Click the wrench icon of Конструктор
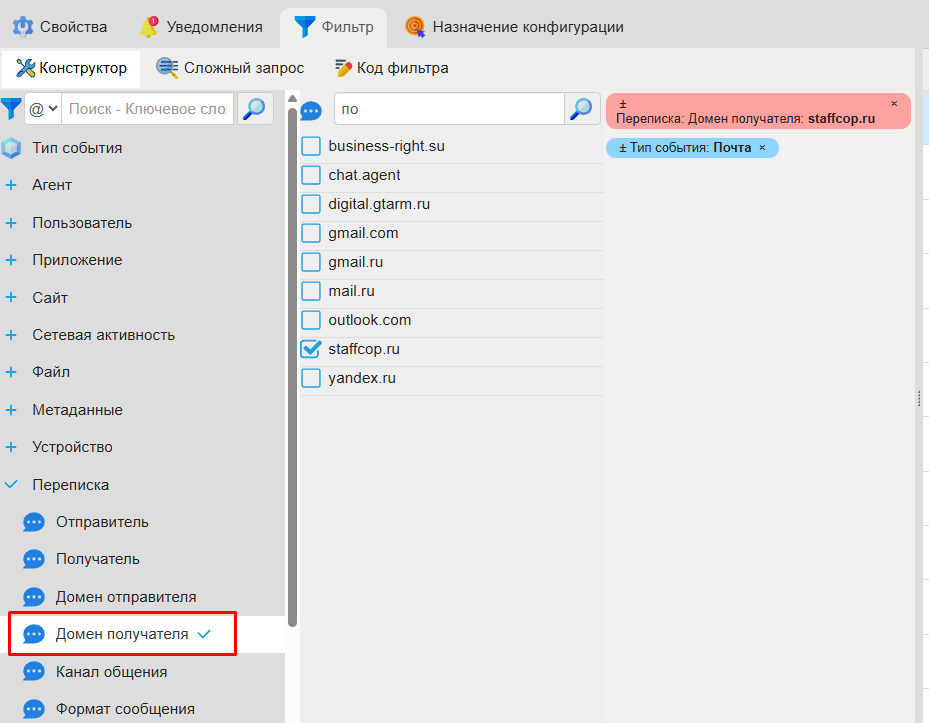Screen dimensions: 929x723 pos(25,68)
